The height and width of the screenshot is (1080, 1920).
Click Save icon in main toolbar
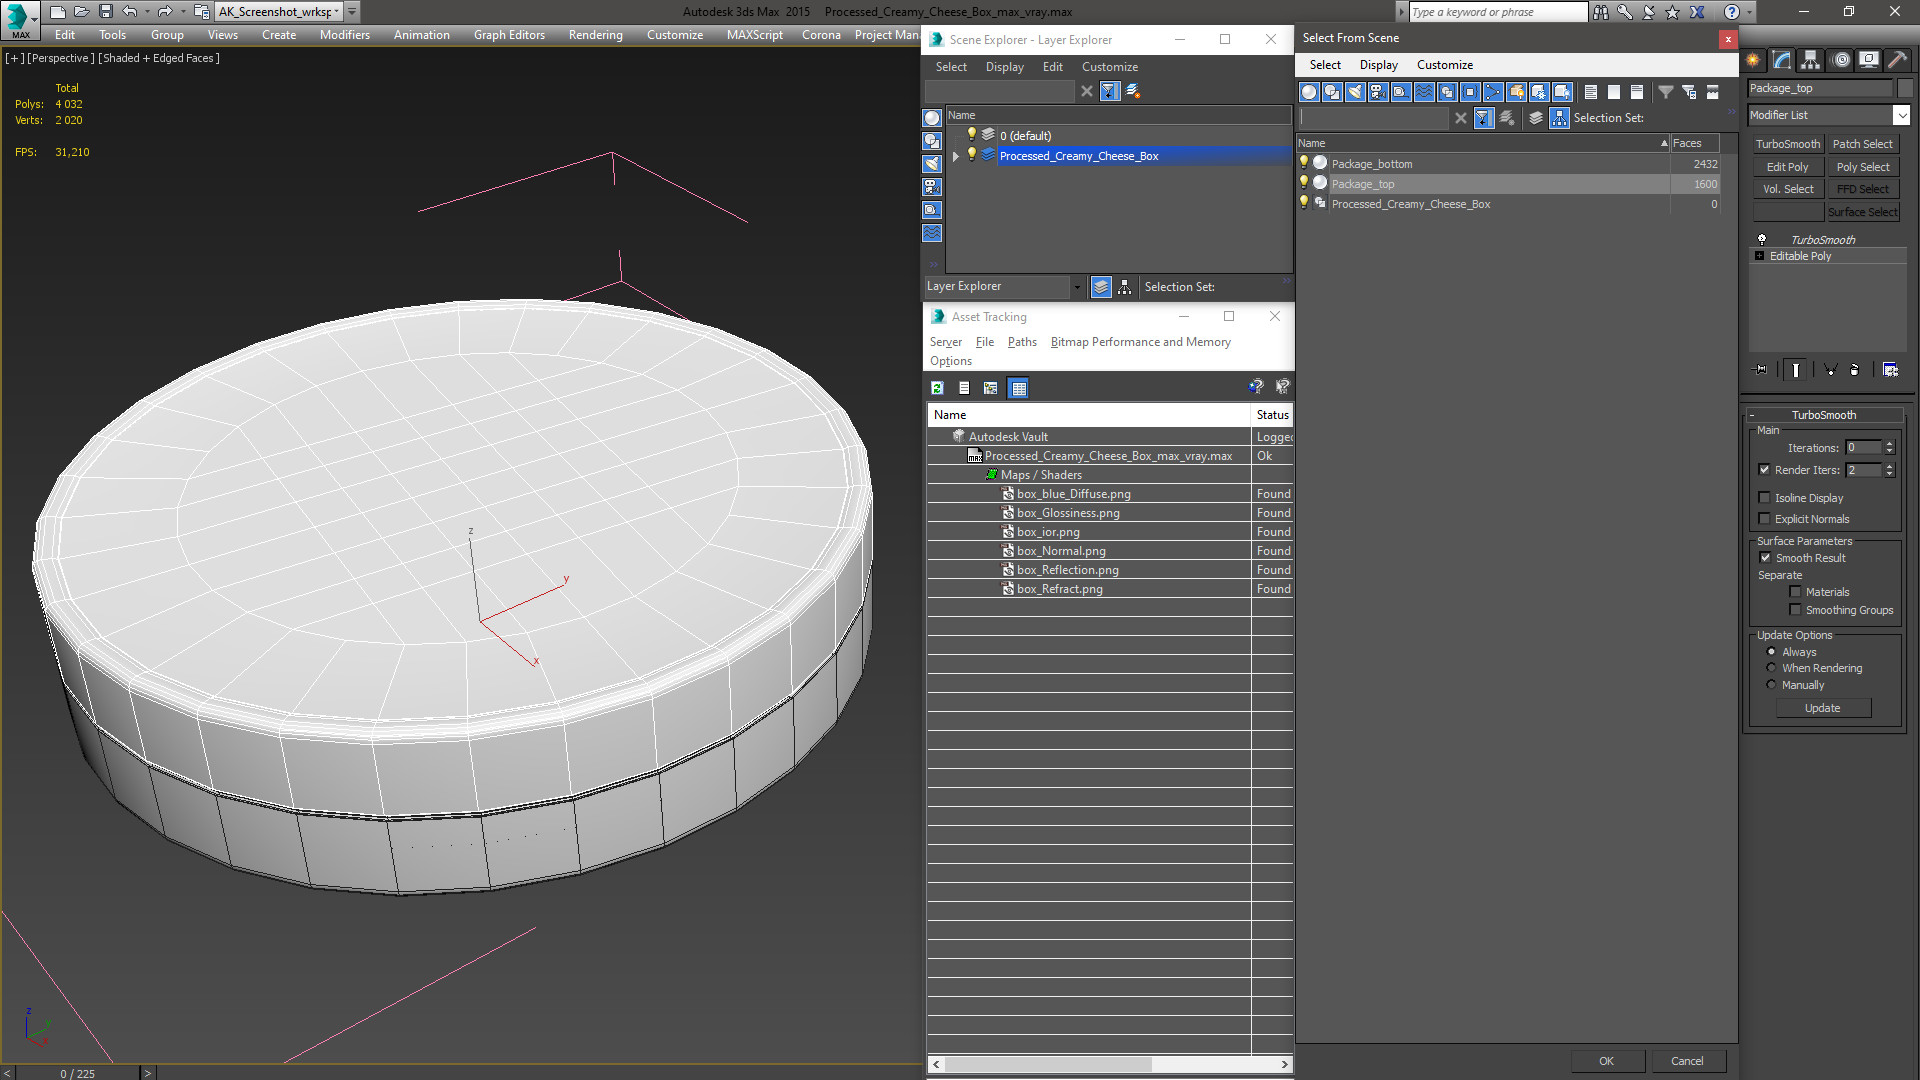click(x=105, y=12)
